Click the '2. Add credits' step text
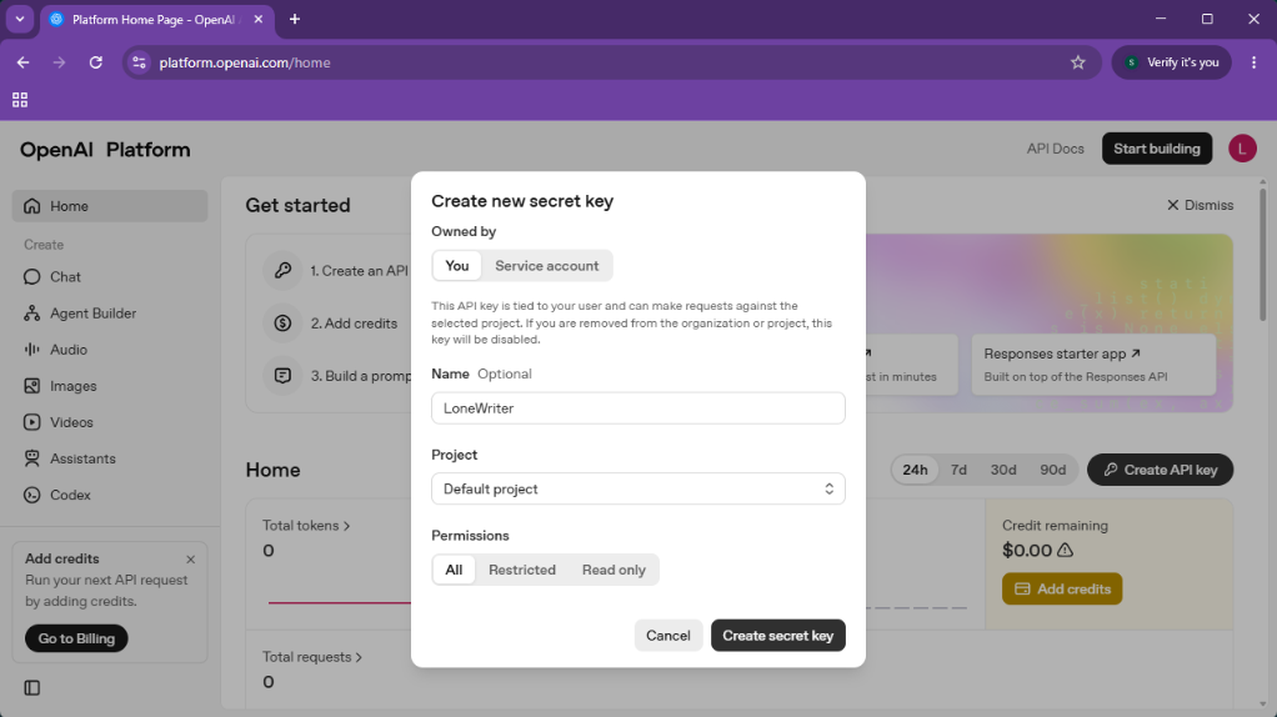This screenshot has width=1277, height=717. tap(354, 324)
